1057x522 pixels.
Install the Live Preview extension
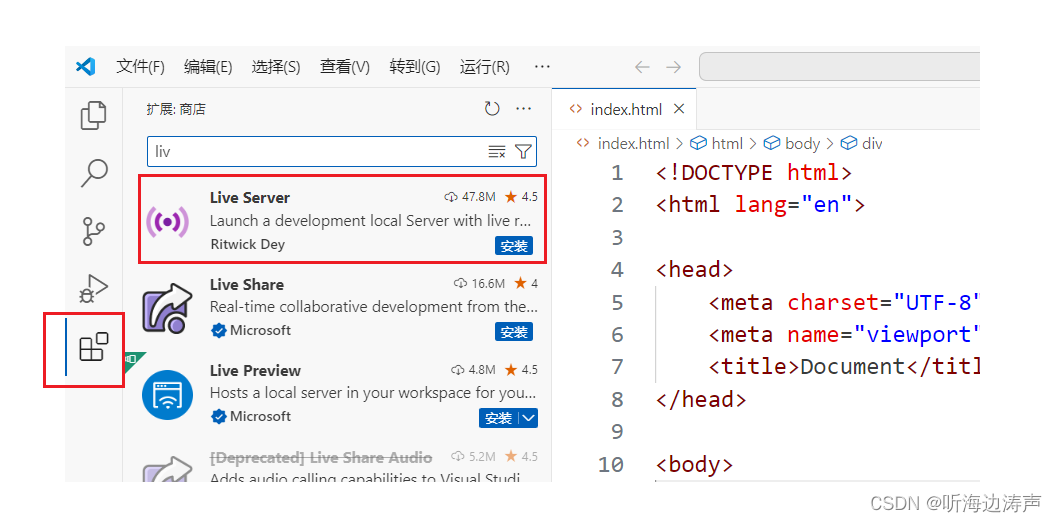(499, 418)
